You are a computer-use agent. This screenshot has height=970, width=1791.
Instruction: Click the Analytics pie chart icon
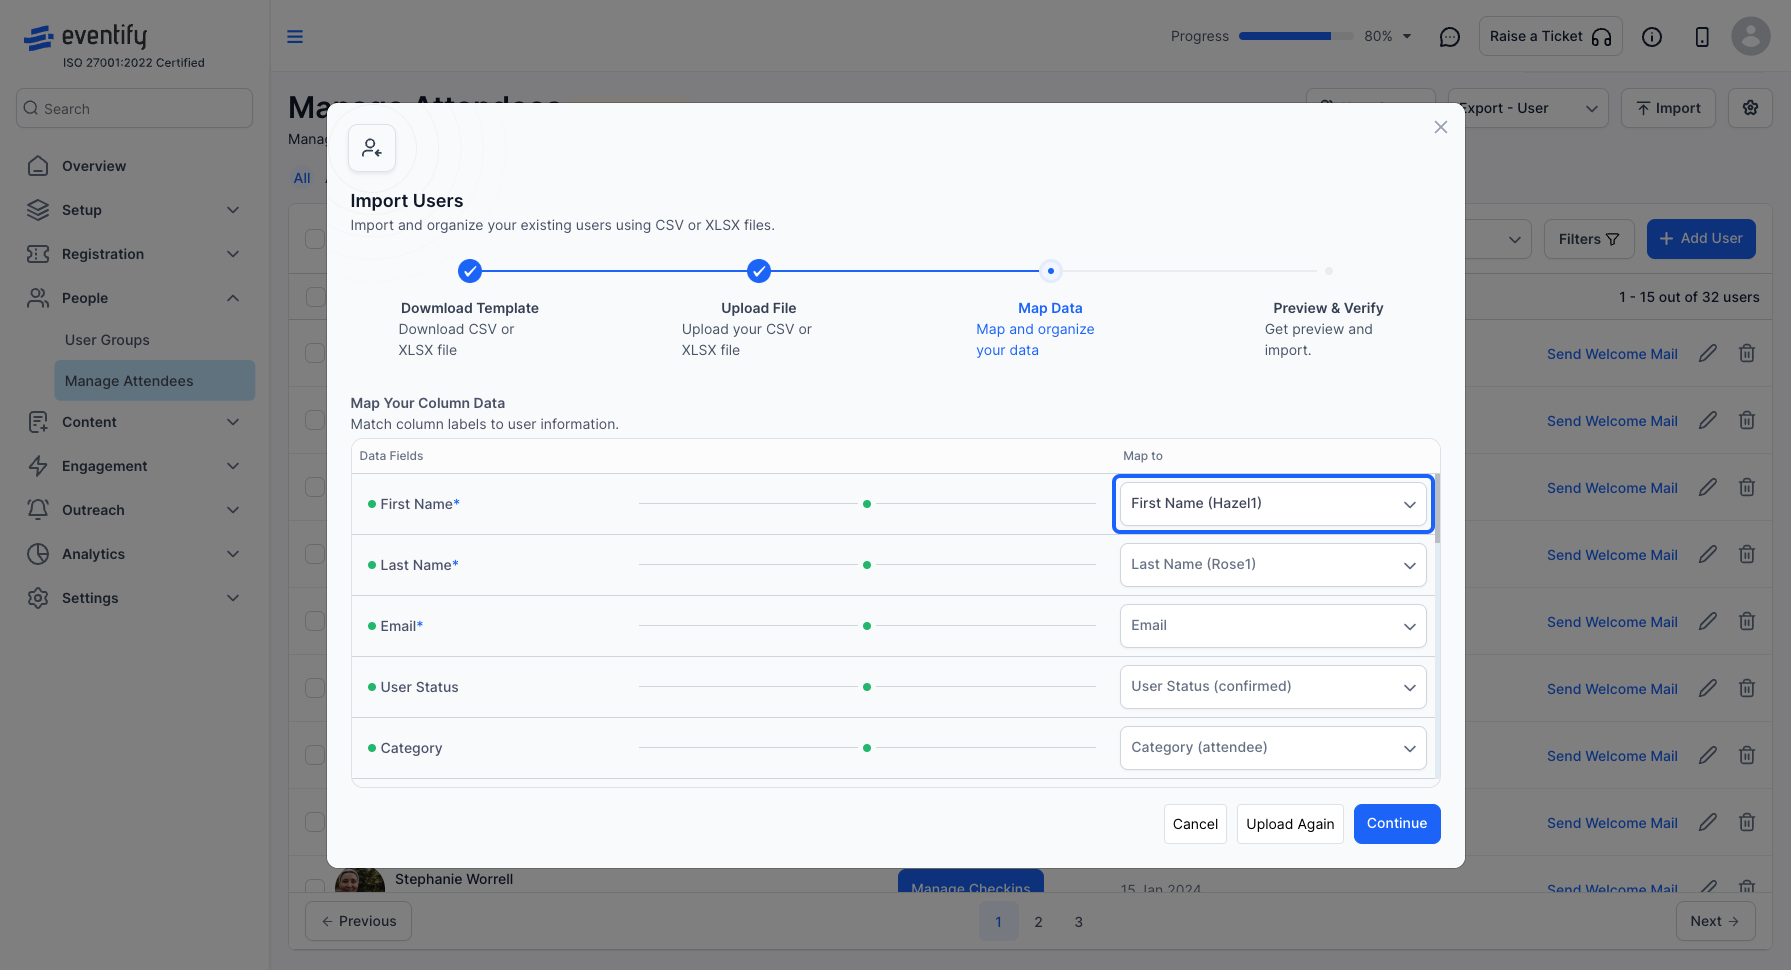[x=38, y=554]
